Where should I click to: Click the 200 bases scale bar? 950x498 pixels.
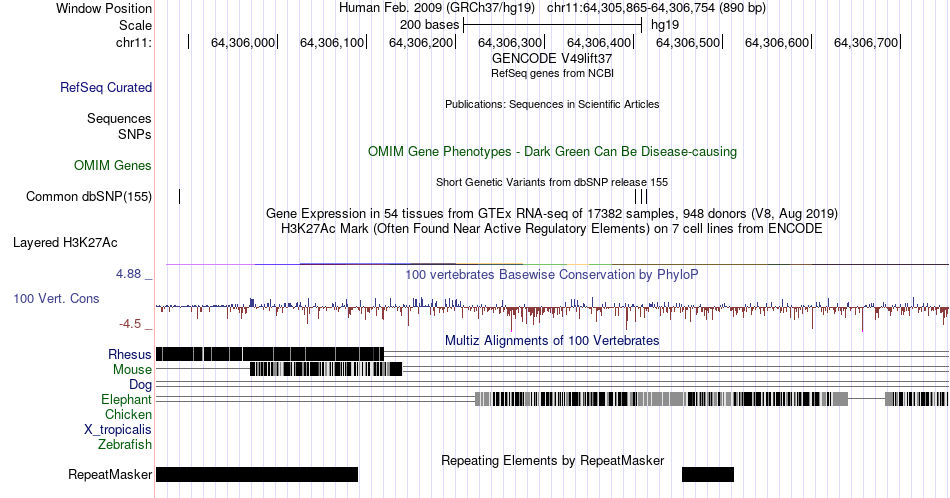click(x=553, y=25)
